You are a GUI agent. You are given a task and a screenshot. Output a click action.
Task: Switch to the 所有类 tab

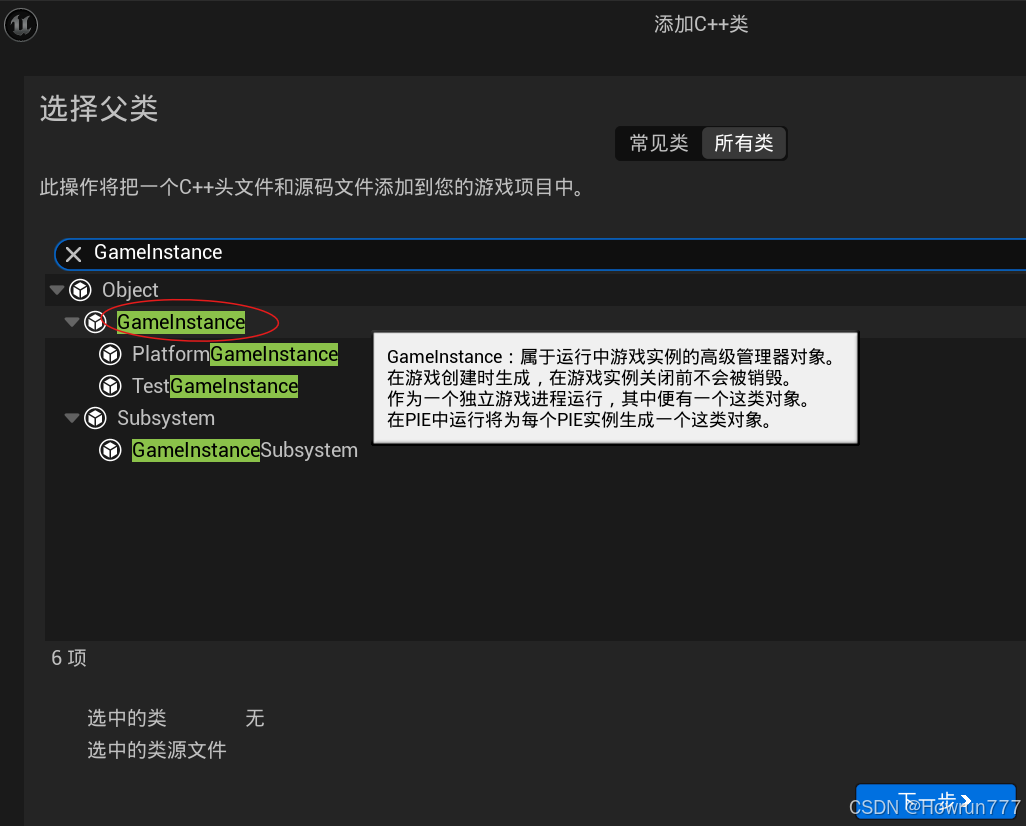coord(743,143)
